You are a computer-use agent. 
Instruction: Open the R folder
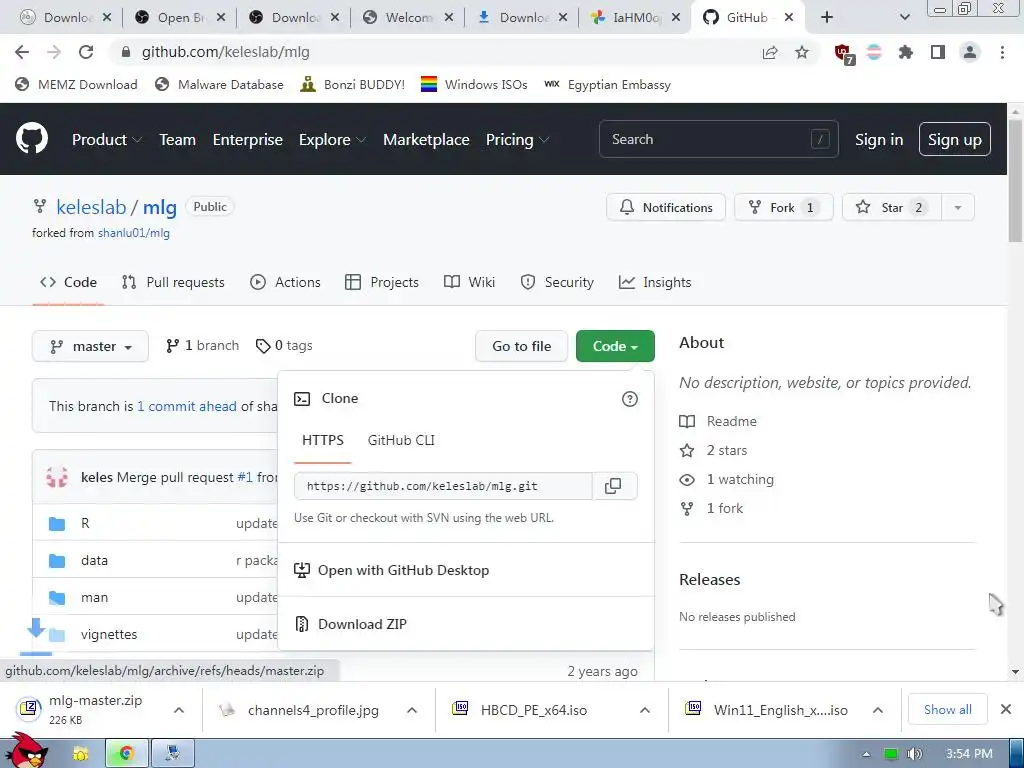85,523
